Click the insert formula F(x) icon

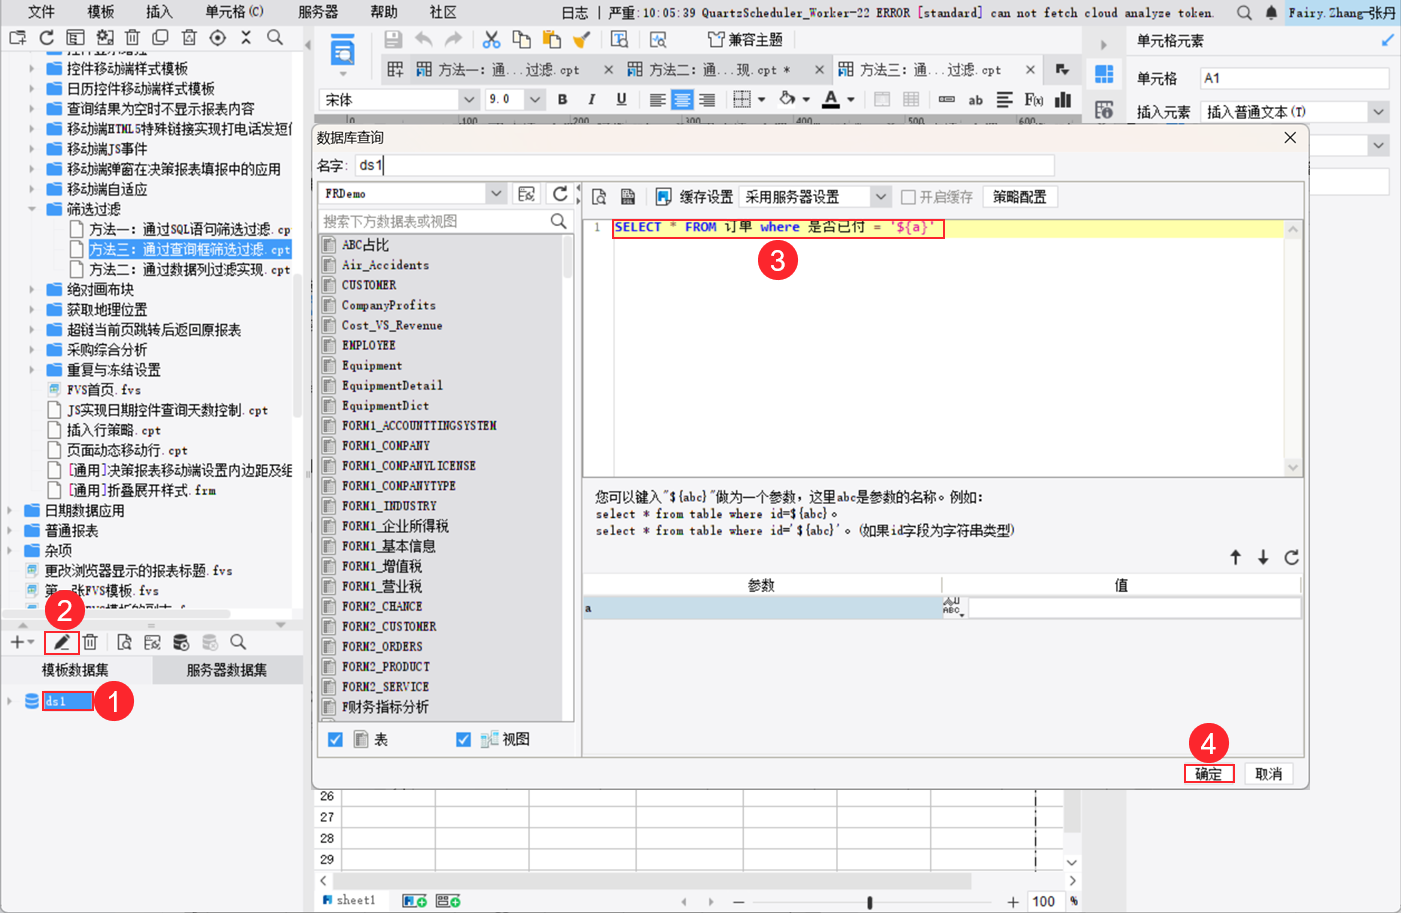point(1034,99)
